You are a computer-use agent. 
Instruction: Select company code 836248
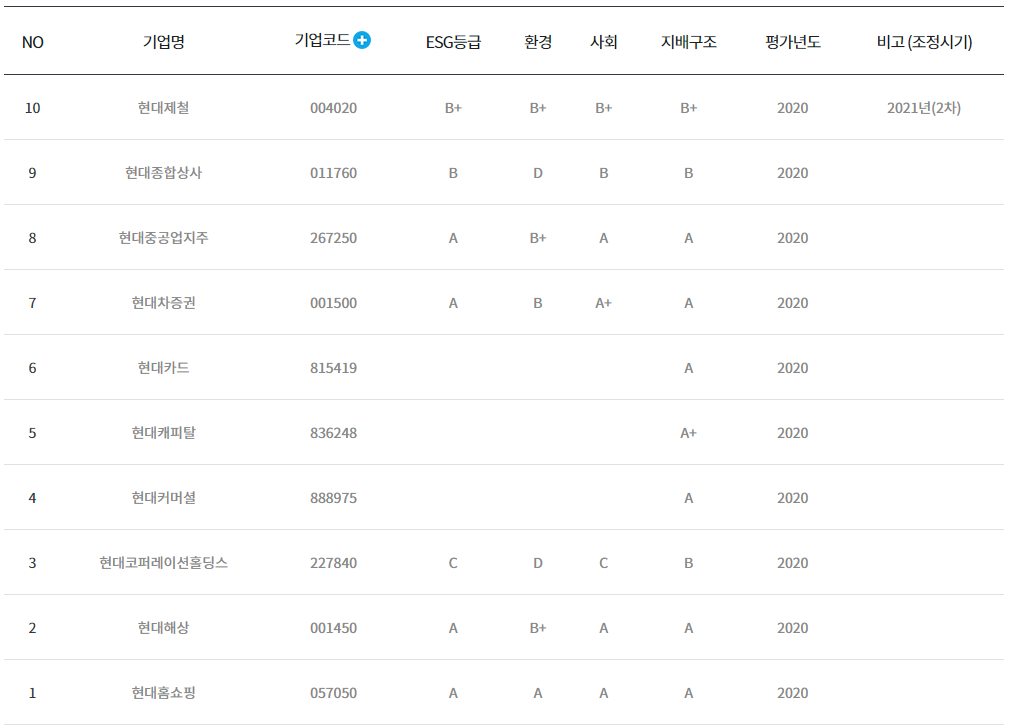coord(333,433)
